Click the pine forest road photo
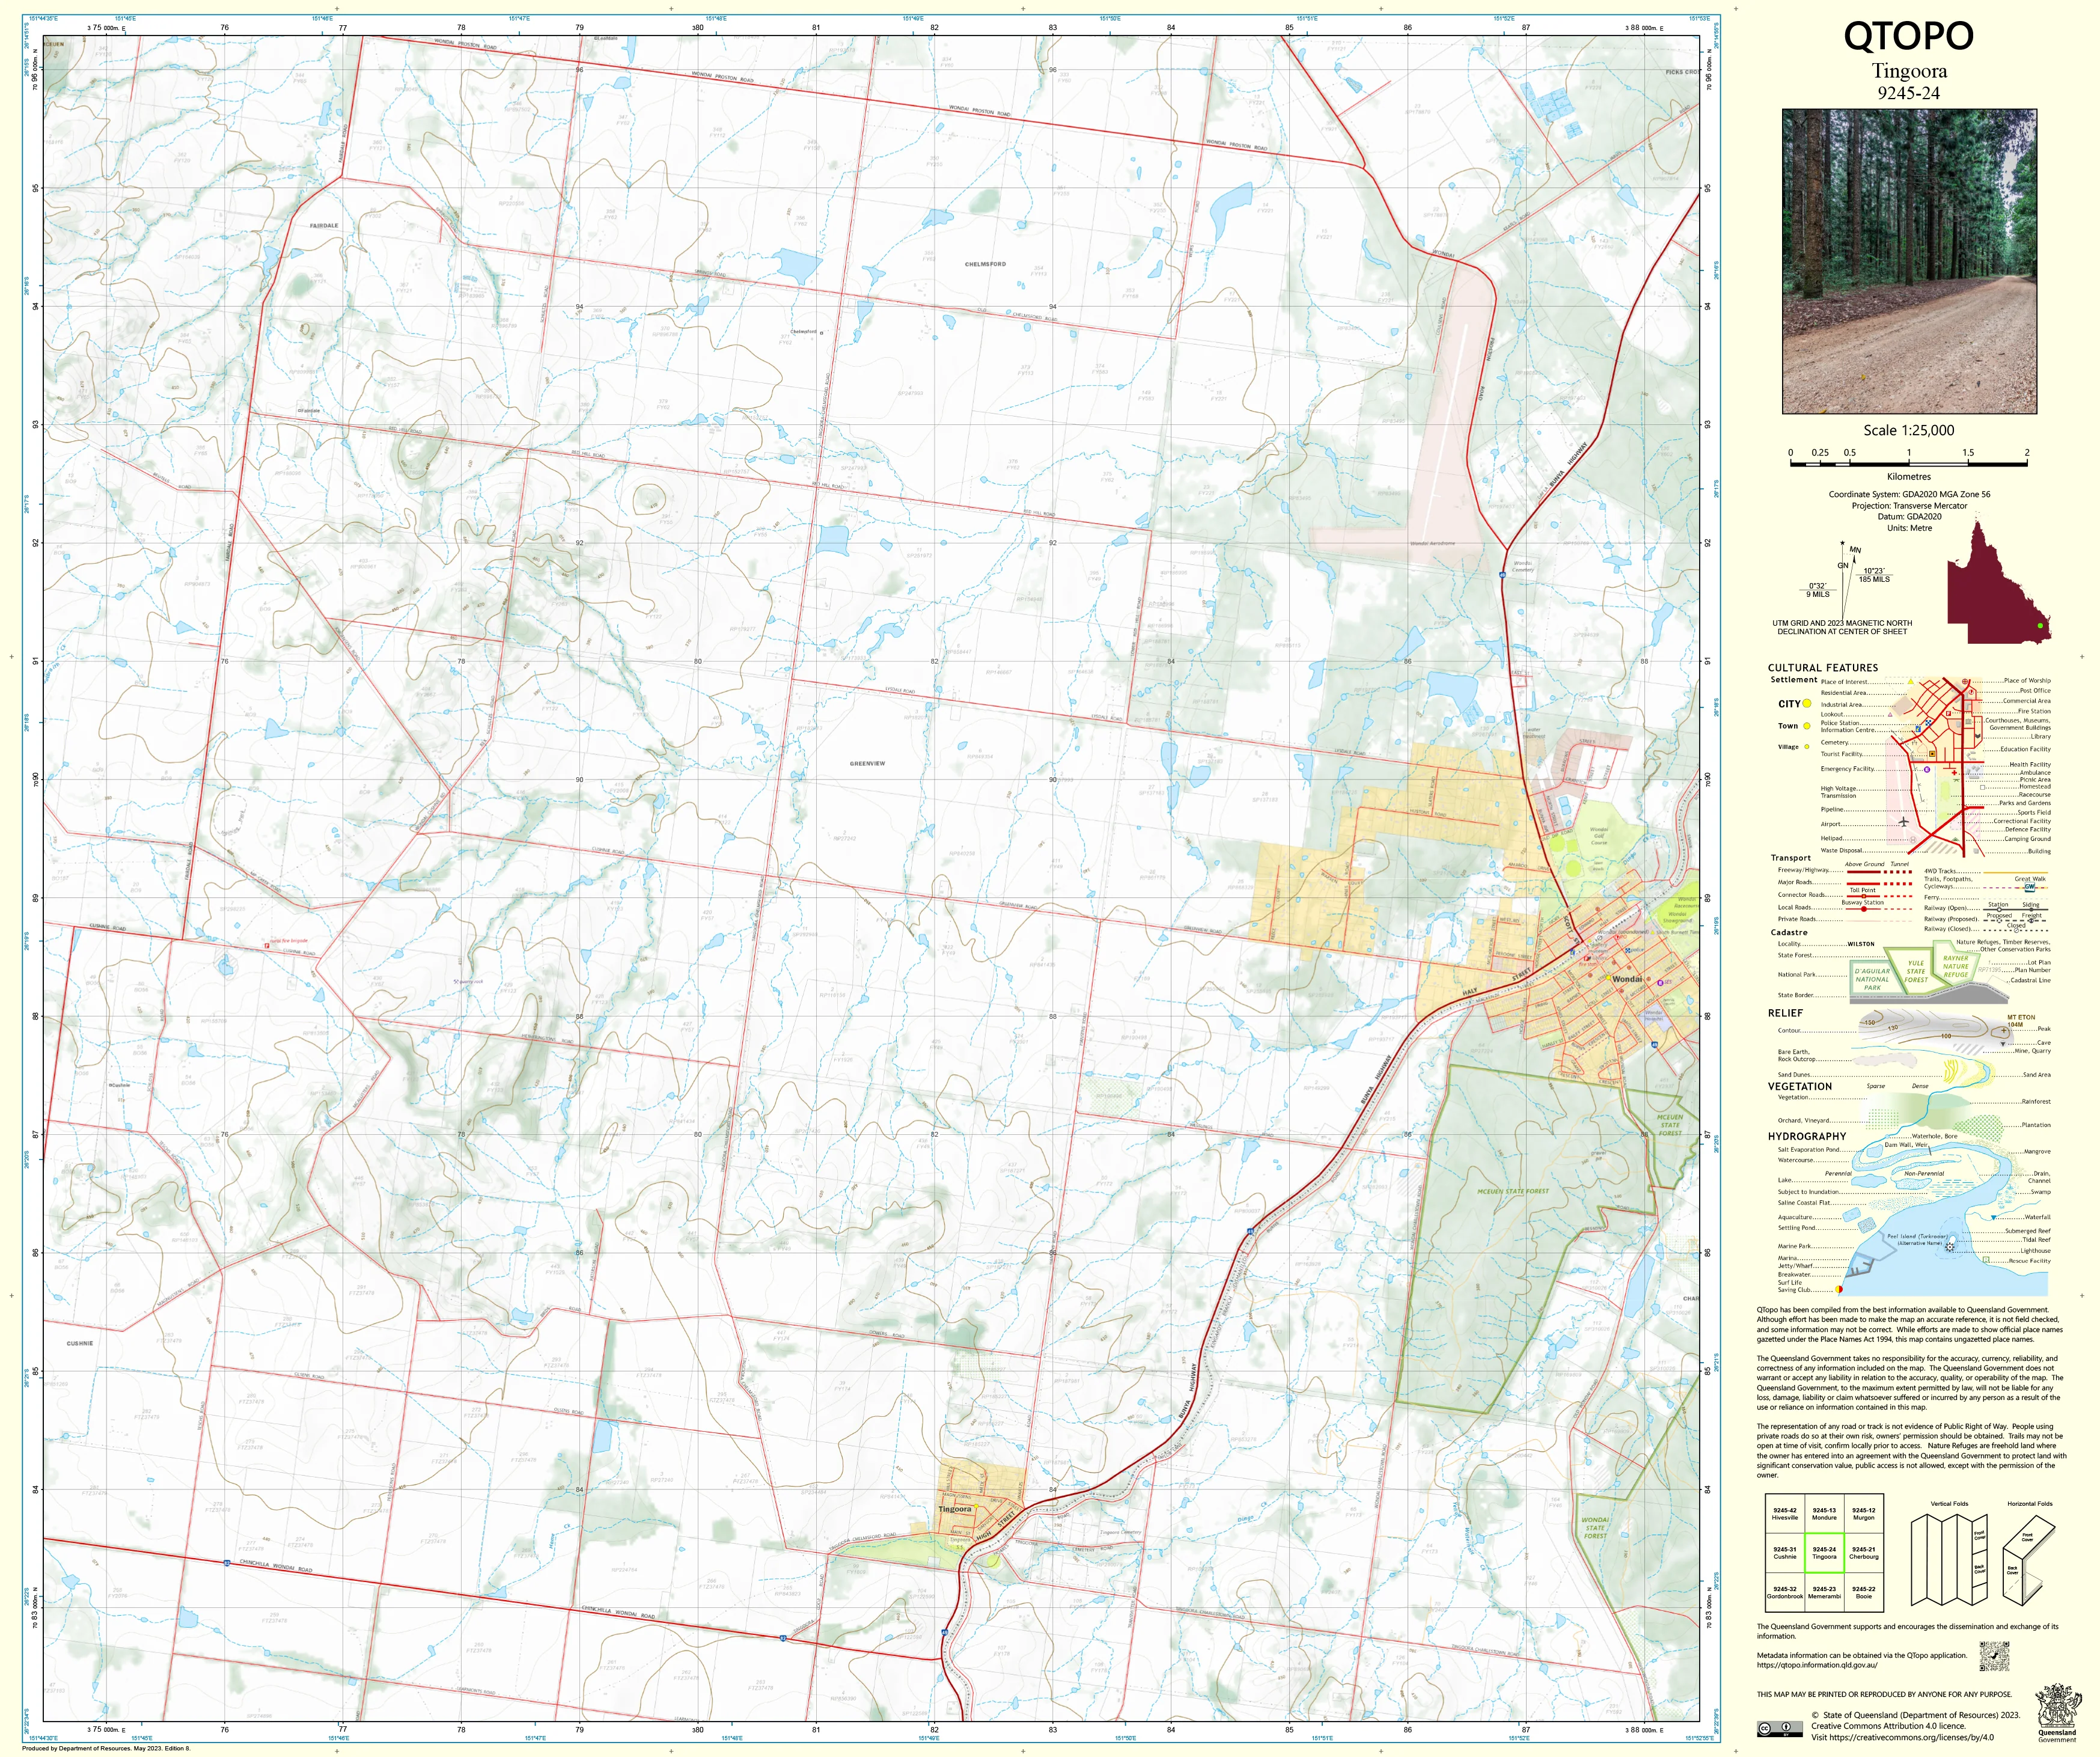 coord(1909,261)
